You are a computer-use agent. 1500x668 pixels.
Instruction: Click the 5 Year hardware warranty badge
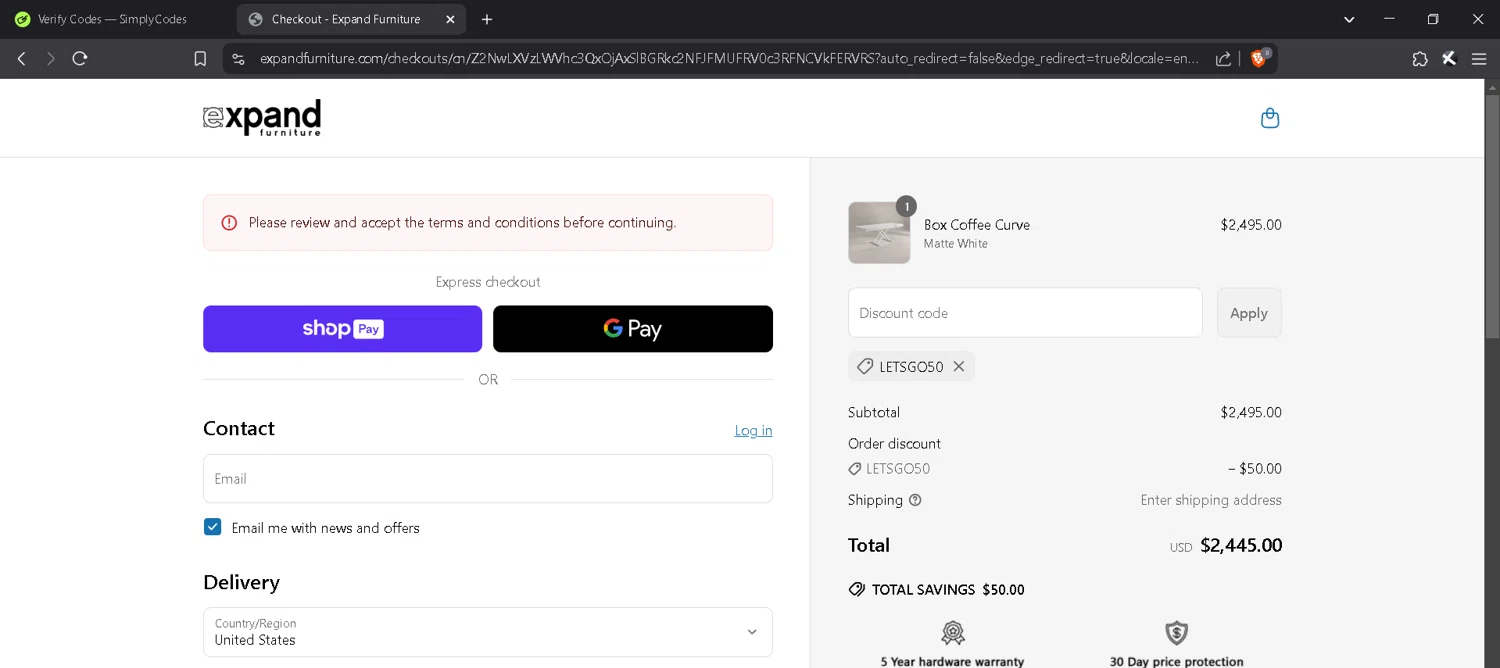[952, 644]
